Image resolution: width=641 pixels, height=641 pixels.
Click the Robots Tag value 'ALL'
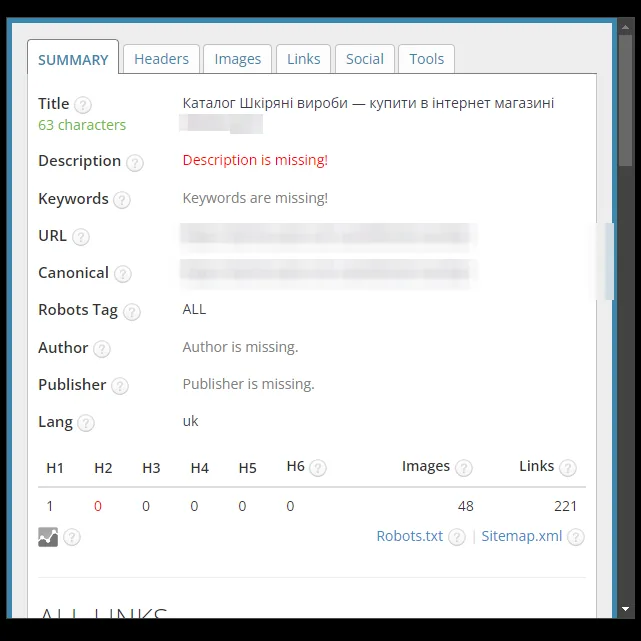pyautogui.click(x=194, y=309)
